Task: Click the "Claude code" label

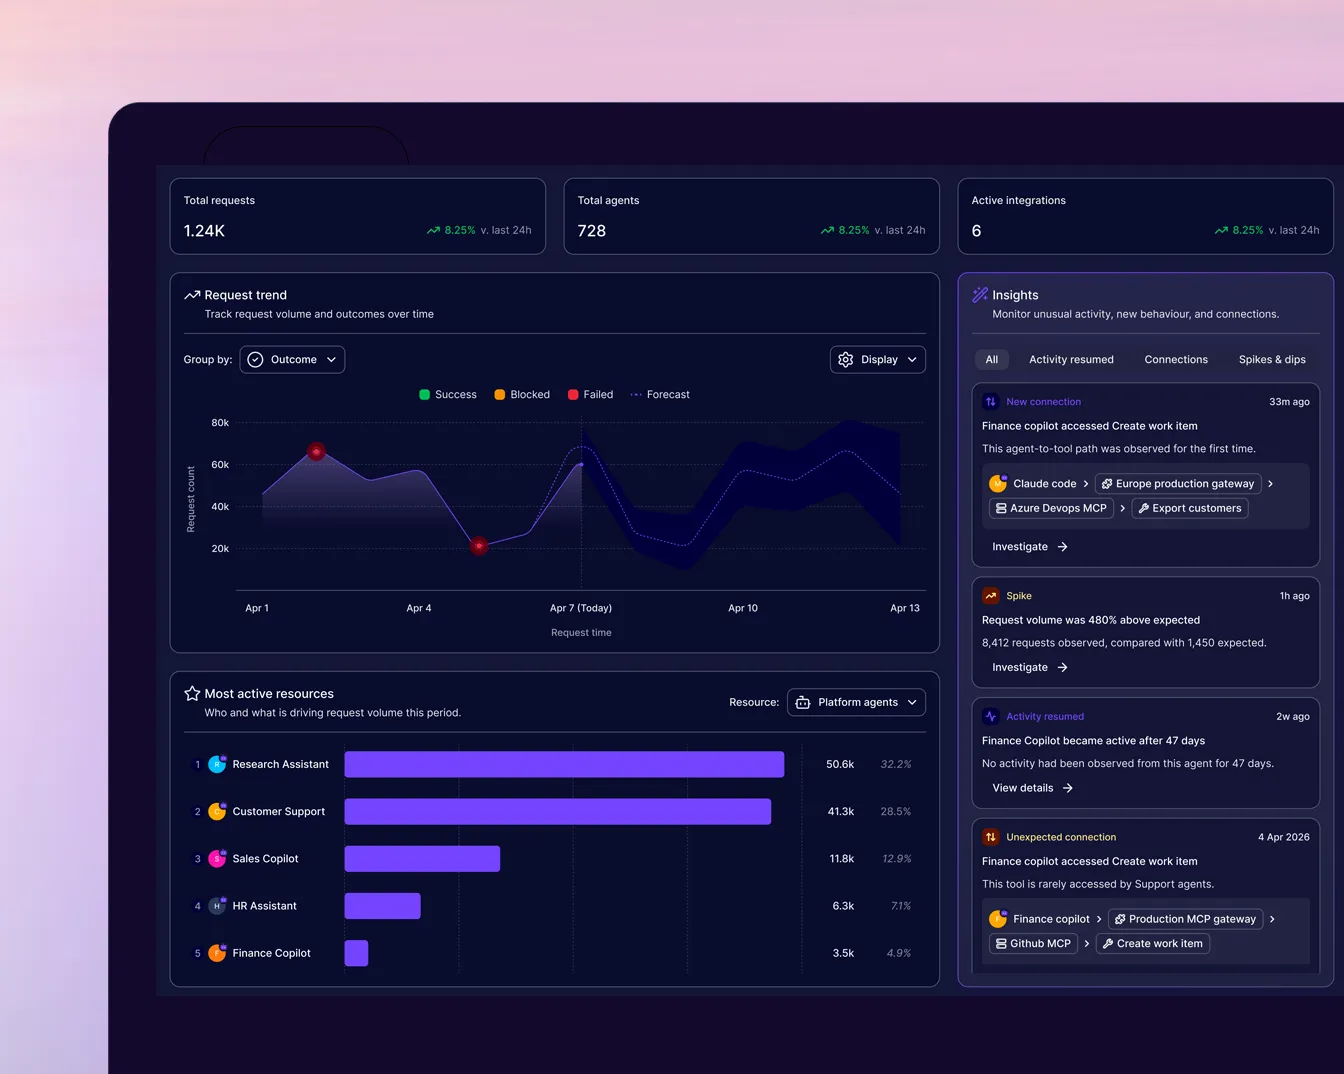Action: click(1045, 484)
